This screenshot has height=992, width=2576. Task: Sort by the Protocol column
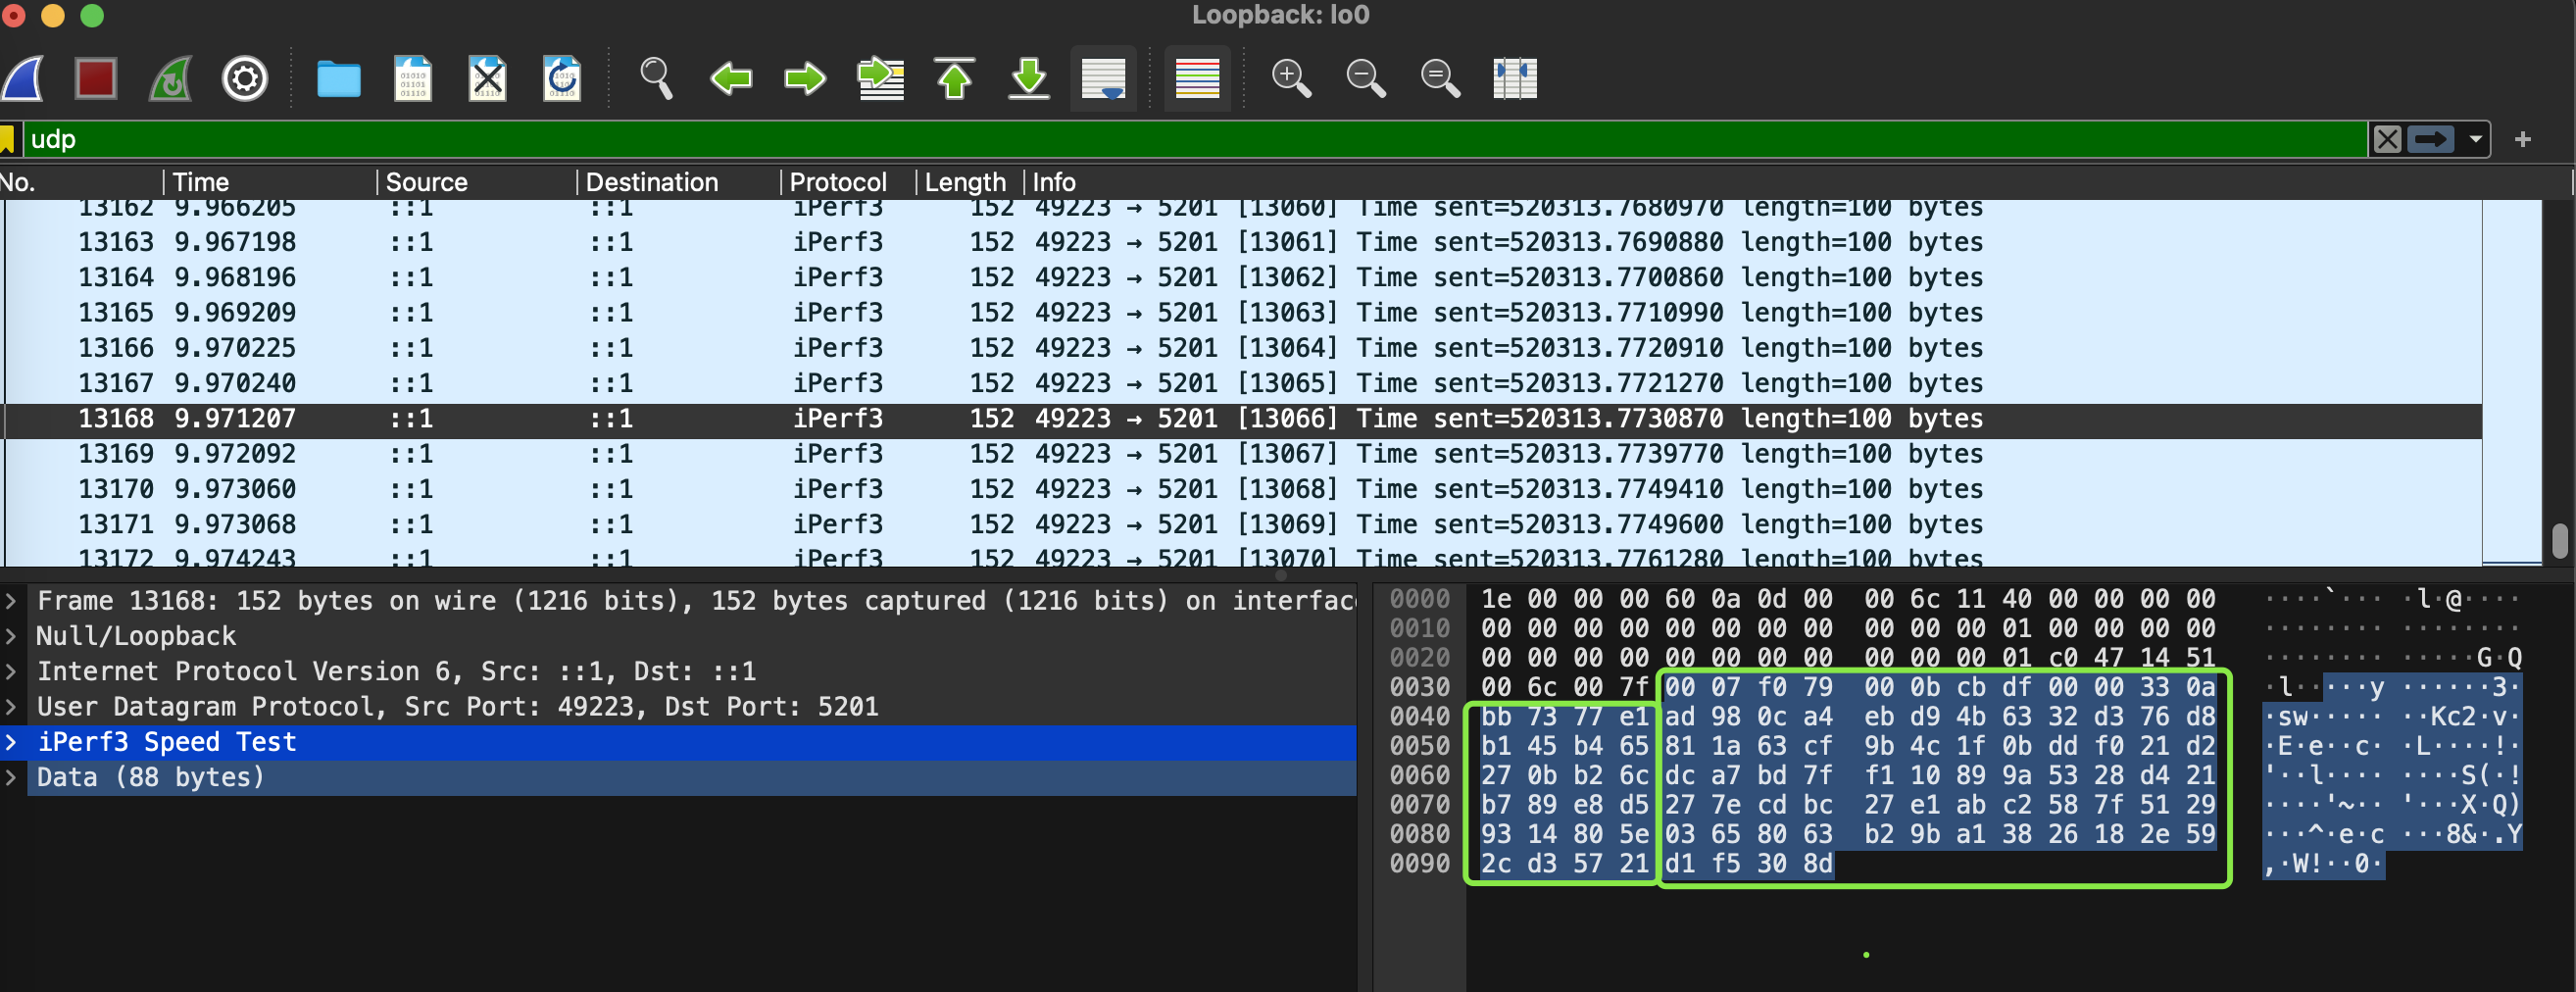(x=848, y=182)
